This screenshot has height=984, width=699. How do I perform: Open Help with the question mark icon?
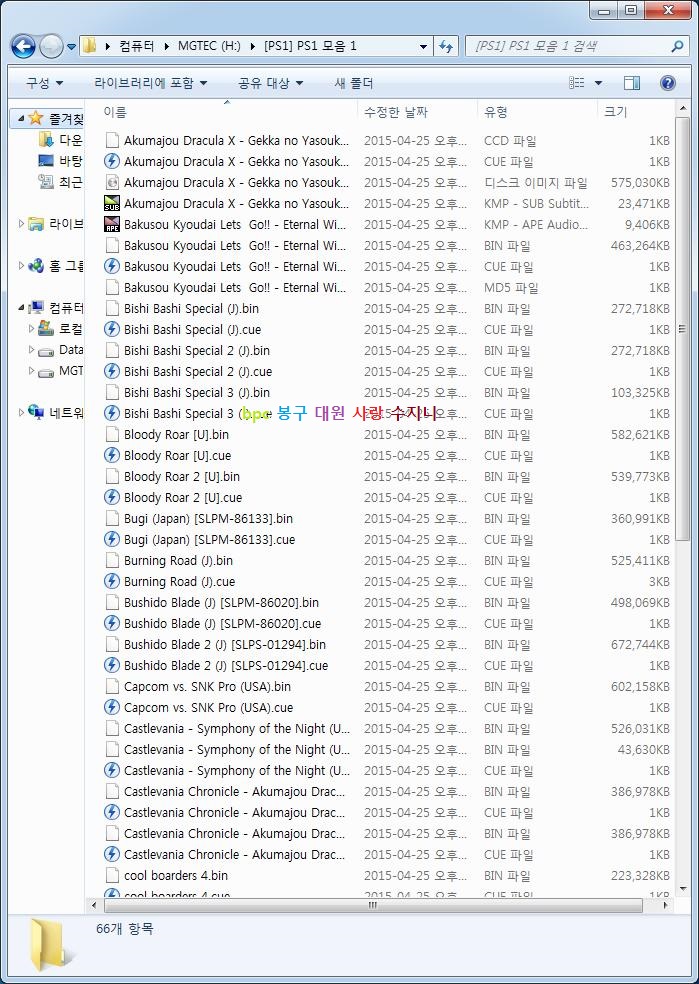(x=668, y=83)
